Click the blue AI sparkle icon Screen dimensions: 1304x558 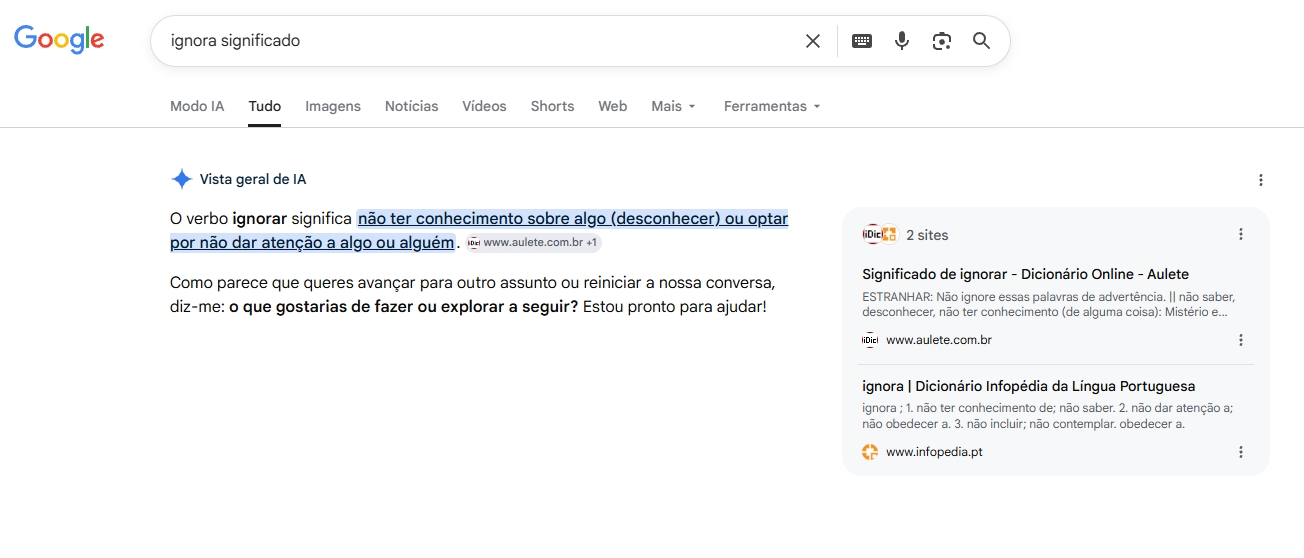tap(181, 180)
